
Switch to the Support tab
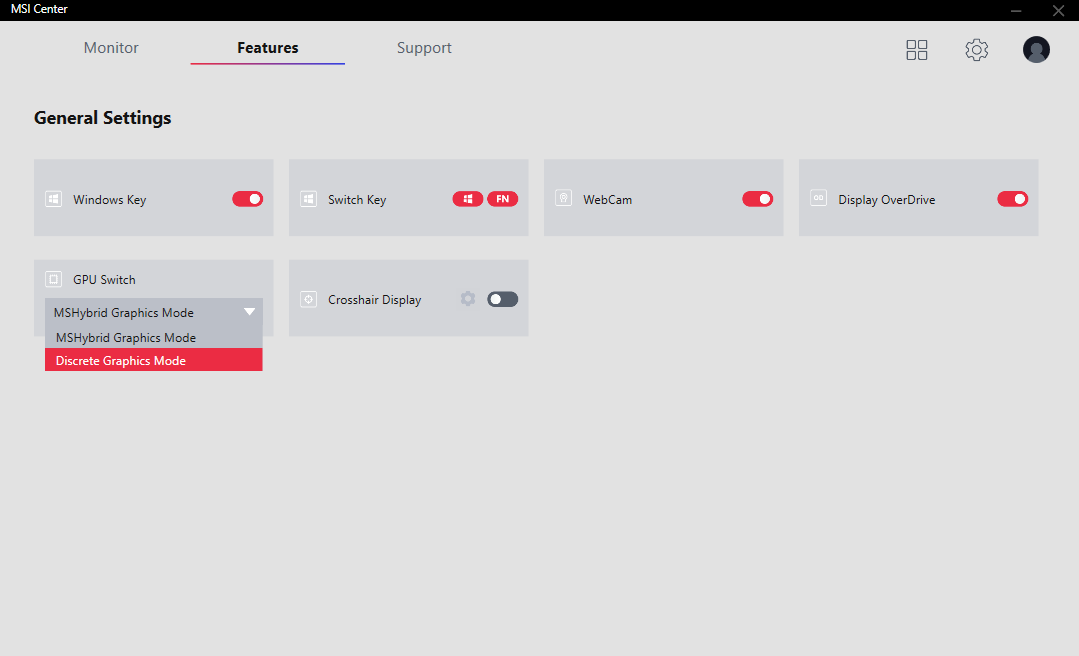click(x=424, y=47)
